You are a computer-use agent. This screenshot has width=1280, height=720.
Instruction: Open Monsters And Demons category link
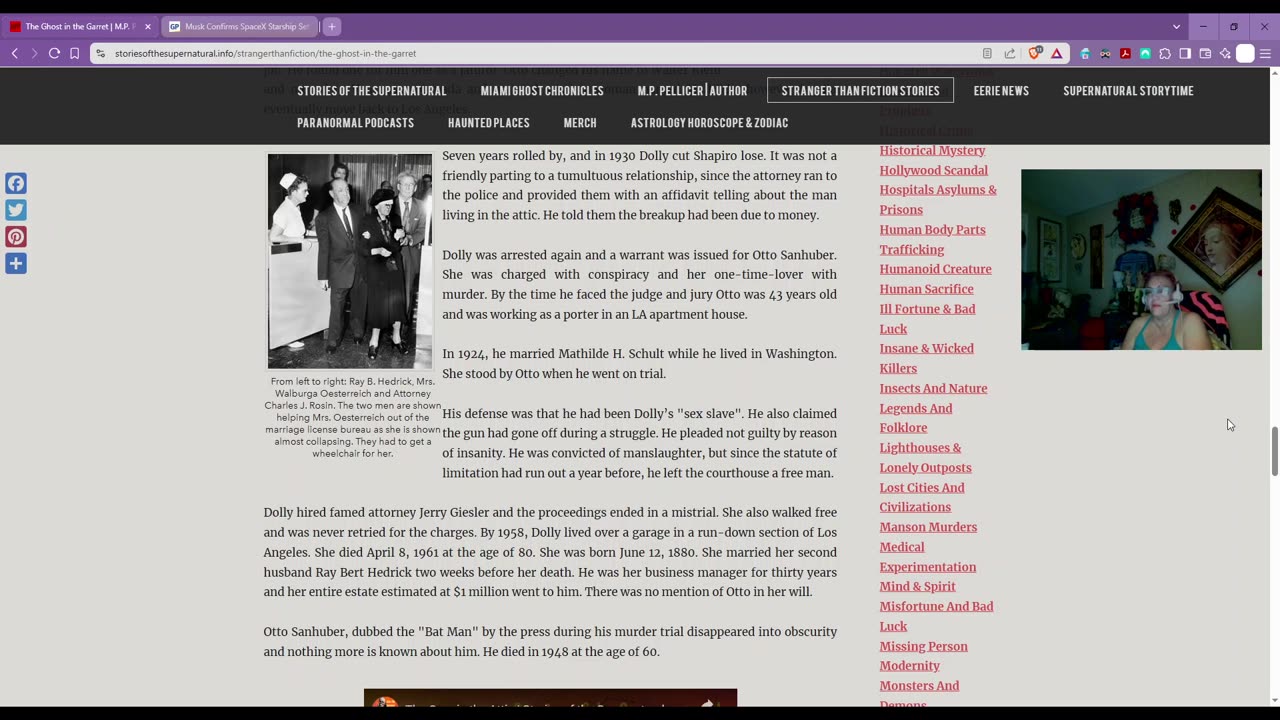coord(919,695)
